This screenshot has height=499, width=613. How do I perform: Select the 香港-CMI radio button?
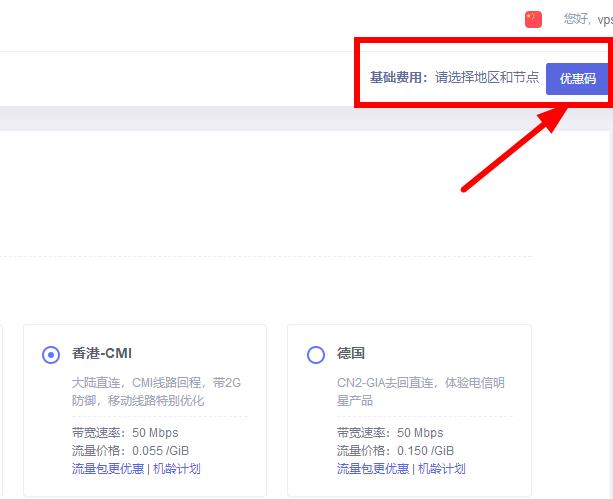pos(51,355)
